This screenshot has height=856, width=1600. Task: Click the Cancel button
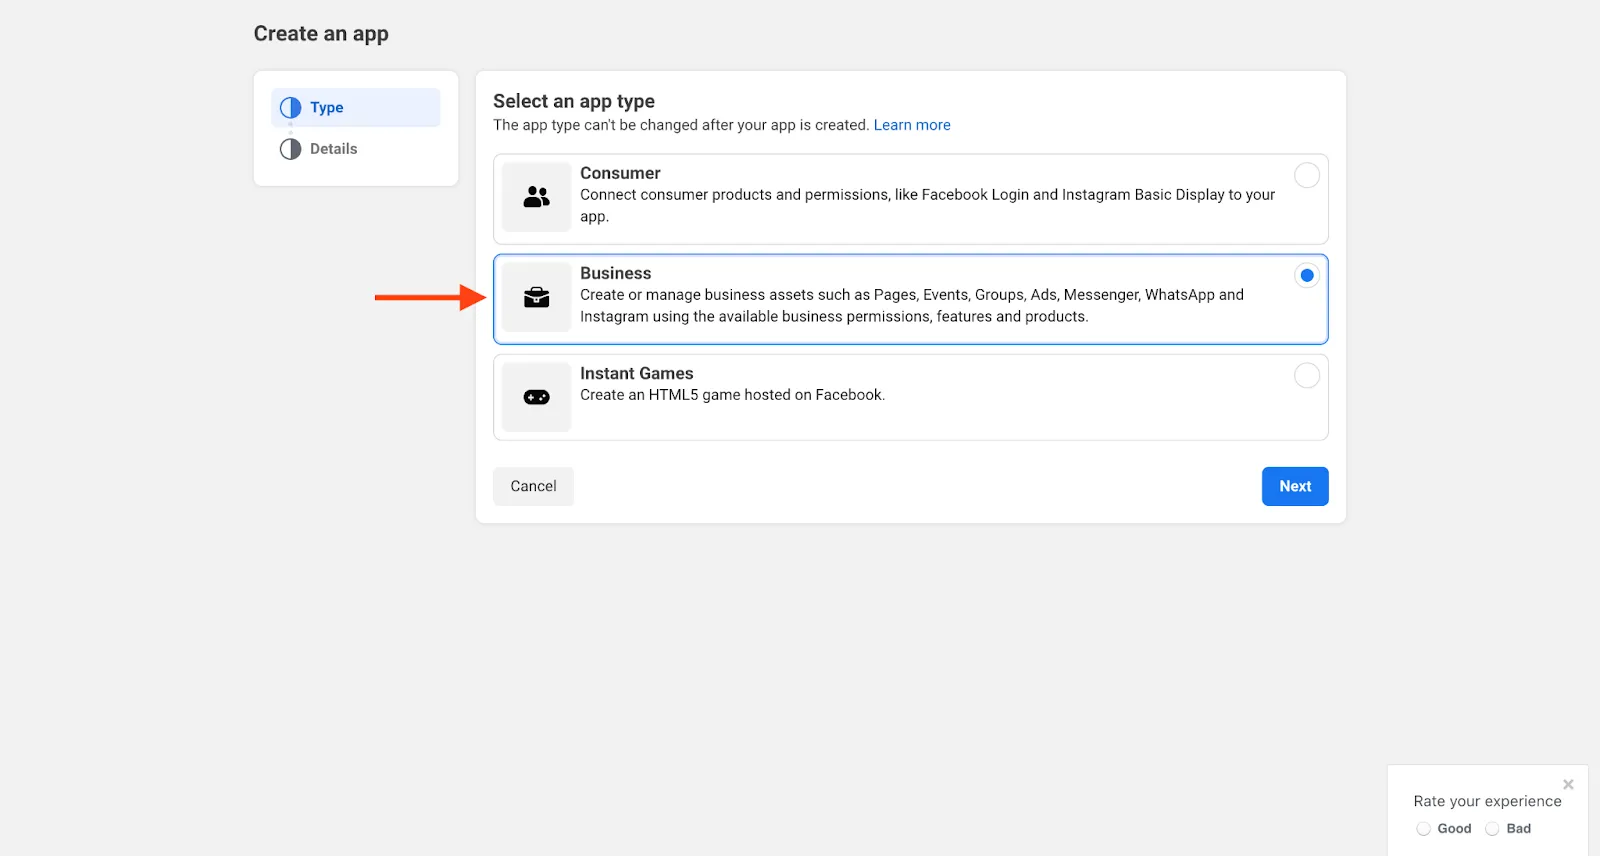tap(533, 486)
